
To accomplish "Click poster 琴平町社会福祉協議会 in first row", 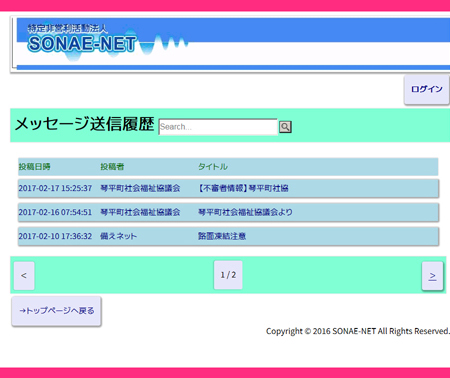I will (x=140, y=188).
